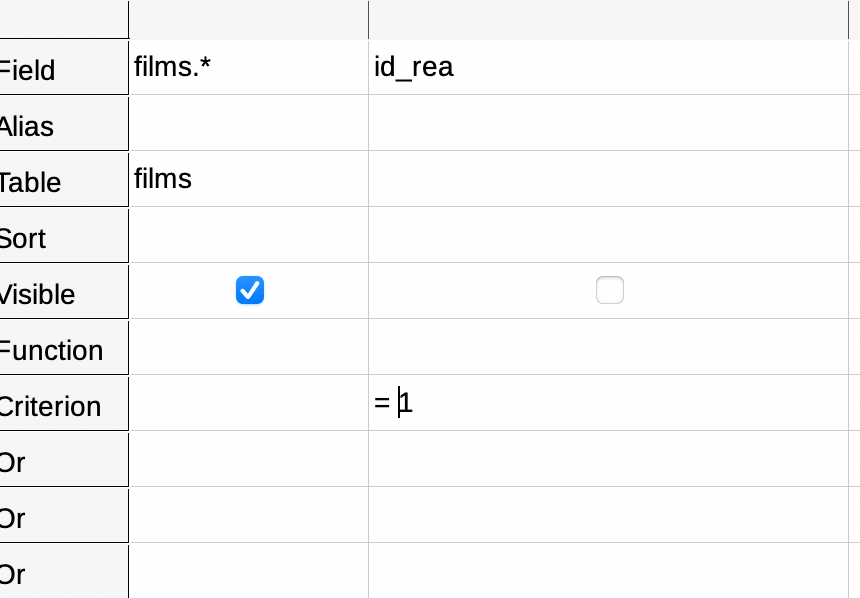The image size is (860, 598).
Task: Select the films Table cell
Action: pos(249,179)
